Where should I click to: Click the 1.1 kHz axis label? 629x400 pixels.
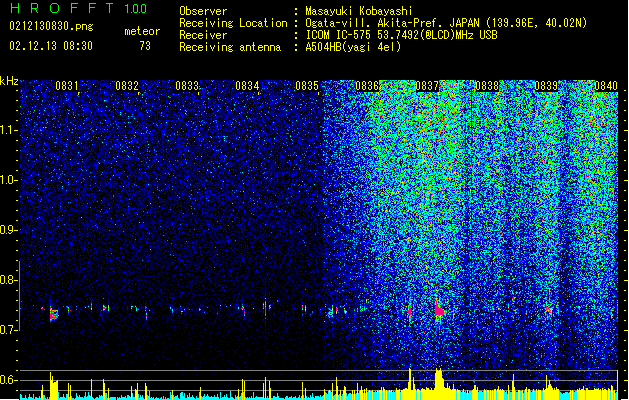click(x=9, y=130)
